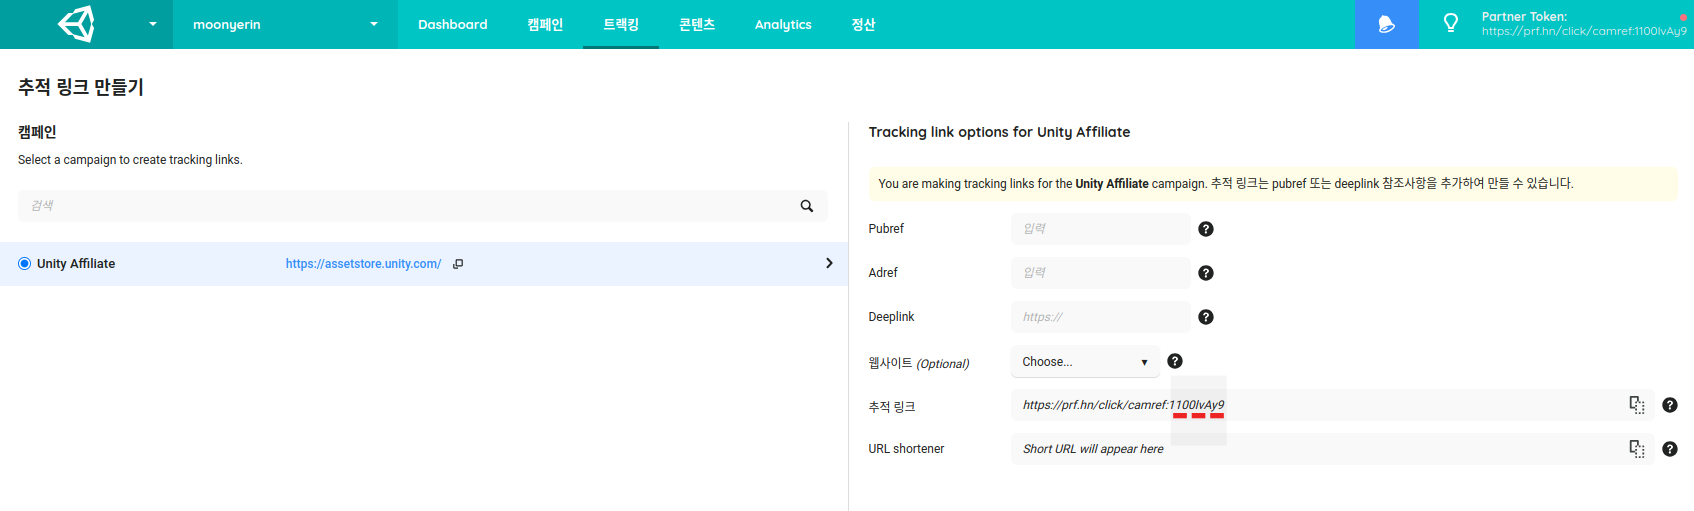The width and height of the screenshot is (1694, 511).
Task: Show the Adref help tooltip icon
Action: [1206, 273]
